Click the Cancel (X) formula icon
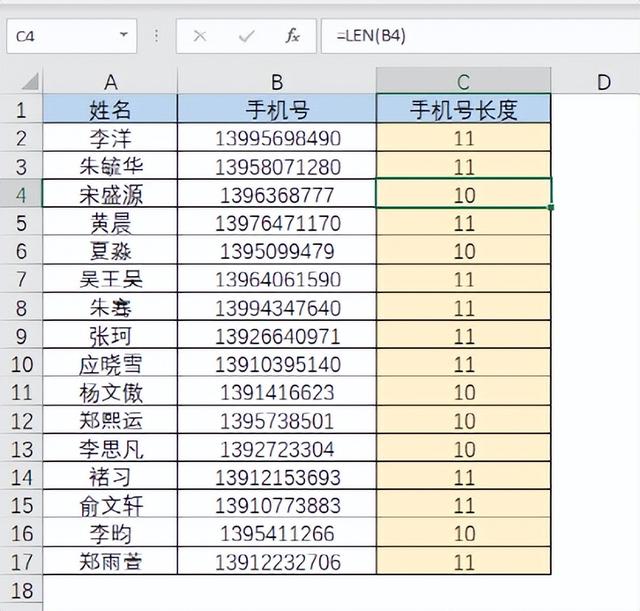This screenshot has height=611, width=640. pyautogui.click(x=200, y=36)
